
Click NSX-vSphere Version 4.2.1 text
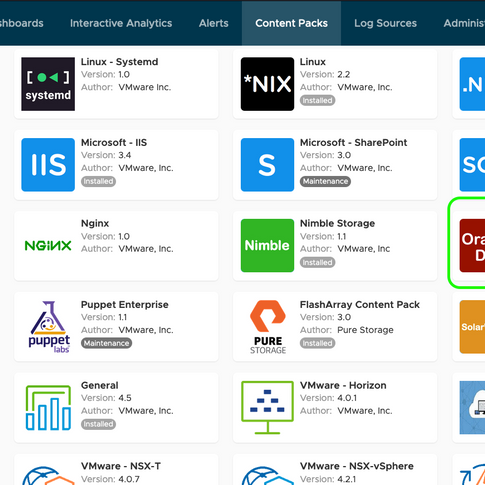[328, 479]
